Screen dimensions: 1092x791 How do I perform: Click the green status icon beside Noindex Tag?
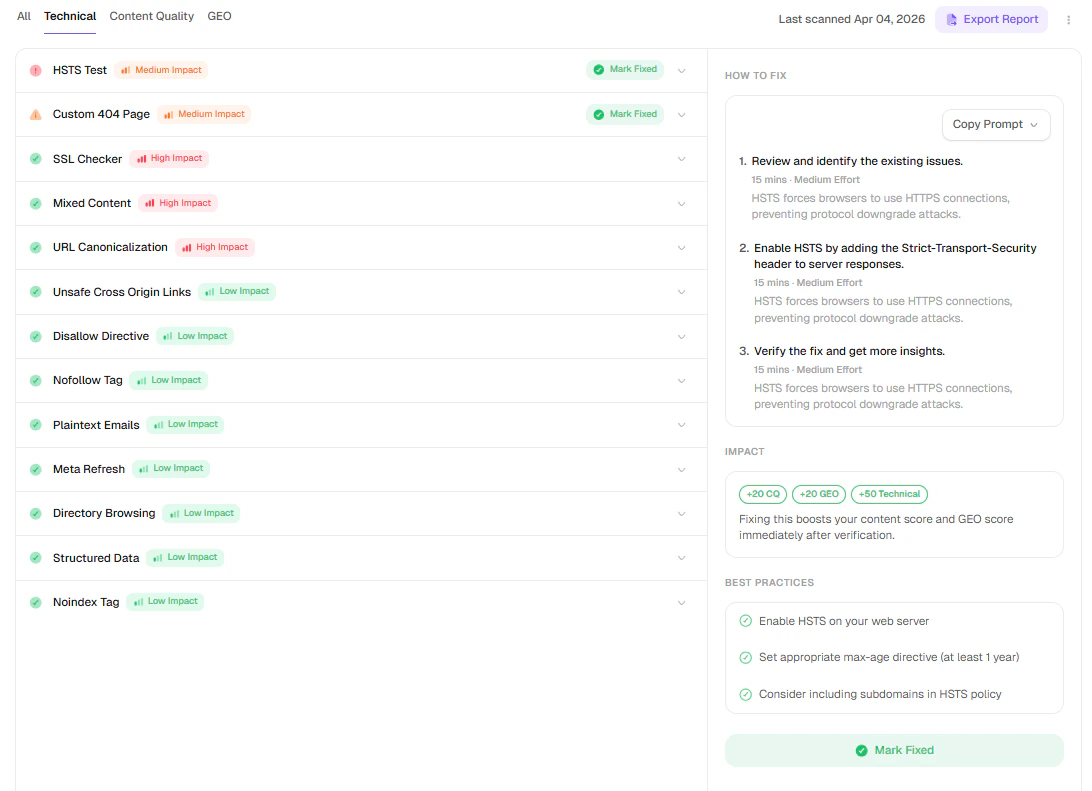click(x=34, y=602)
